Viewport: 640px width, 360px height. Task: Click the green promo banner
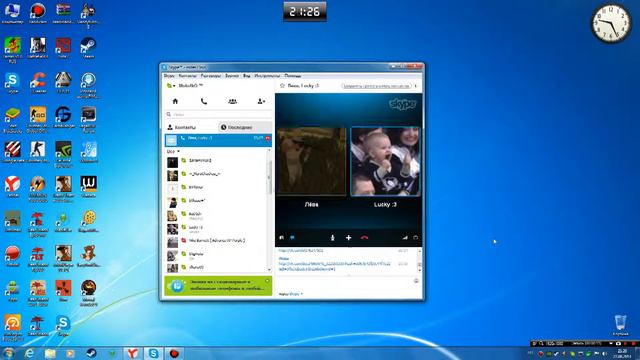[x=218, y=285]
